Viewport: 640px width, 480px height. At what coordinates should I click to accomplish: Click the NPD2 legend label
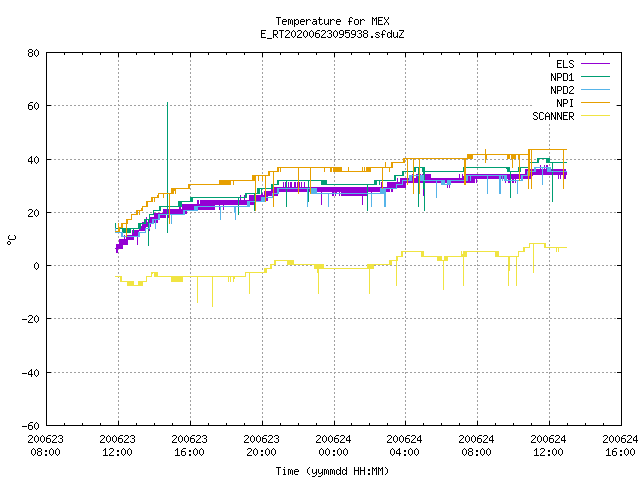point(562,90)
